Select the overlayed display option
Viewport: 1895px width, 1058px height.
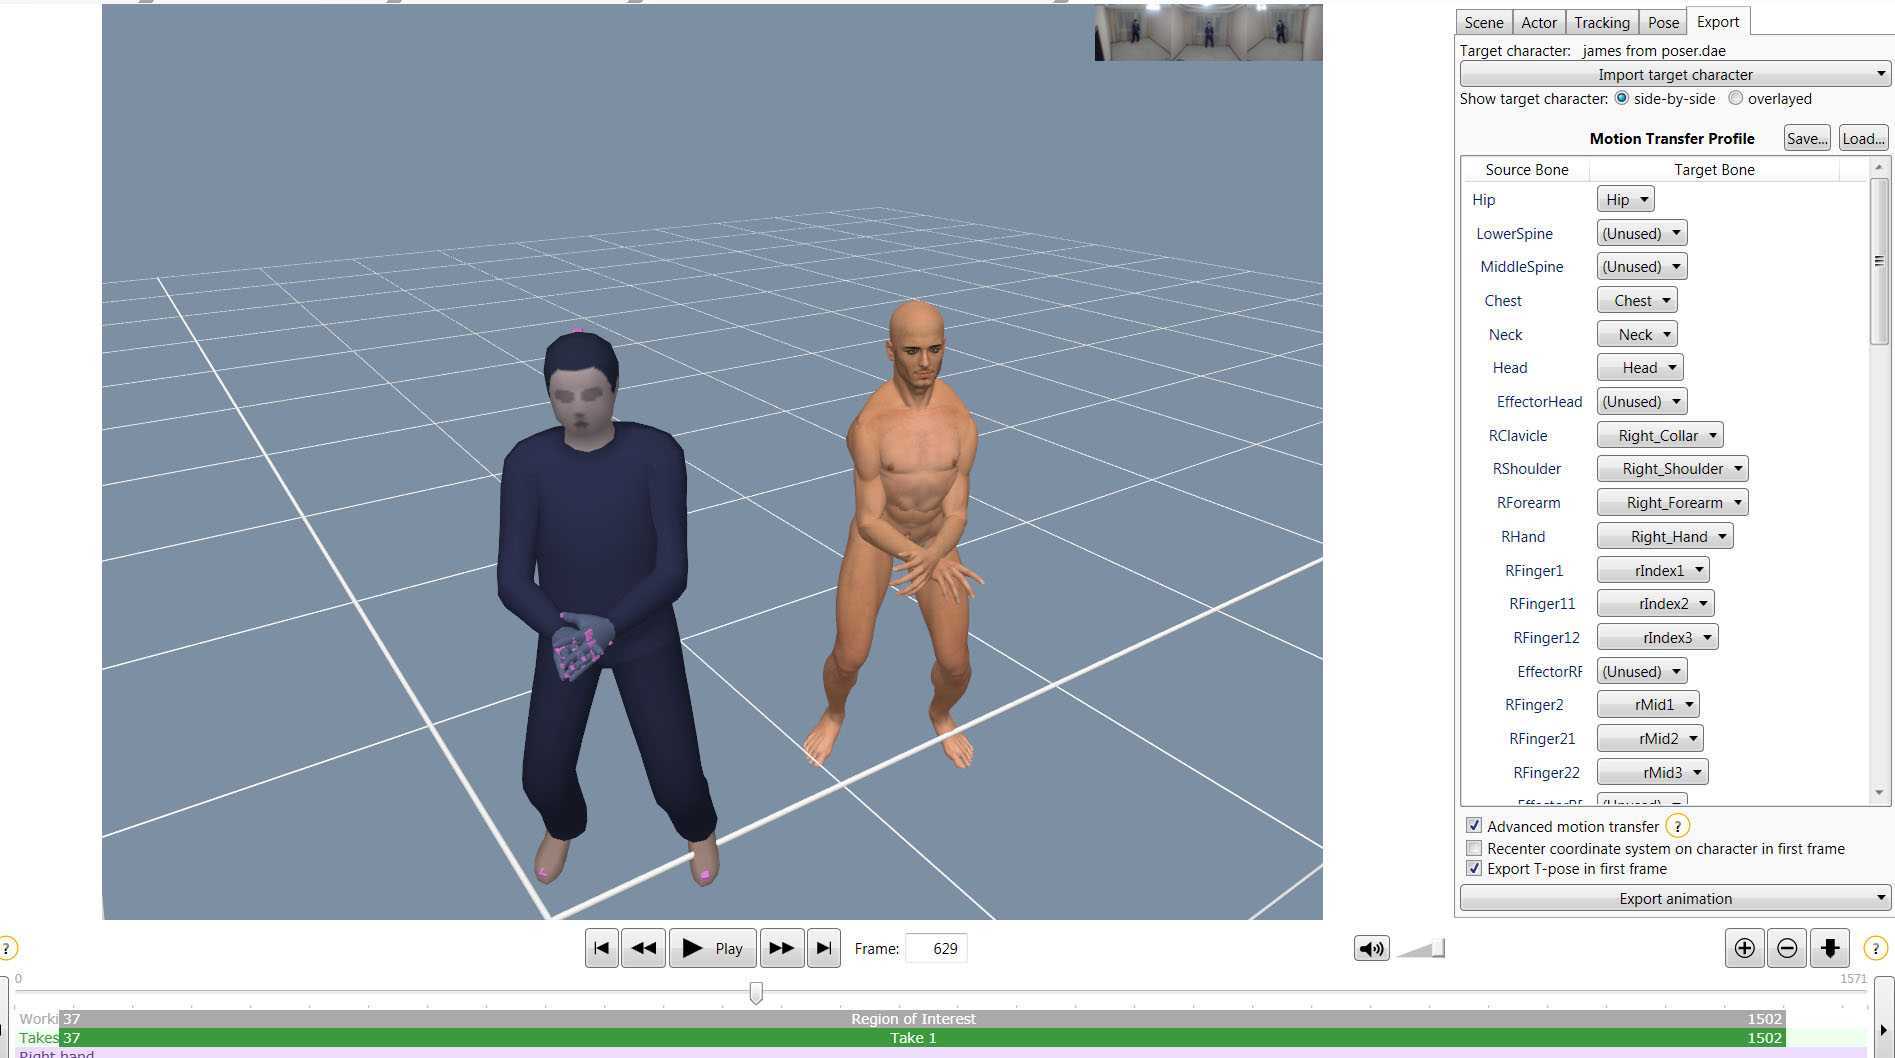1736,98
